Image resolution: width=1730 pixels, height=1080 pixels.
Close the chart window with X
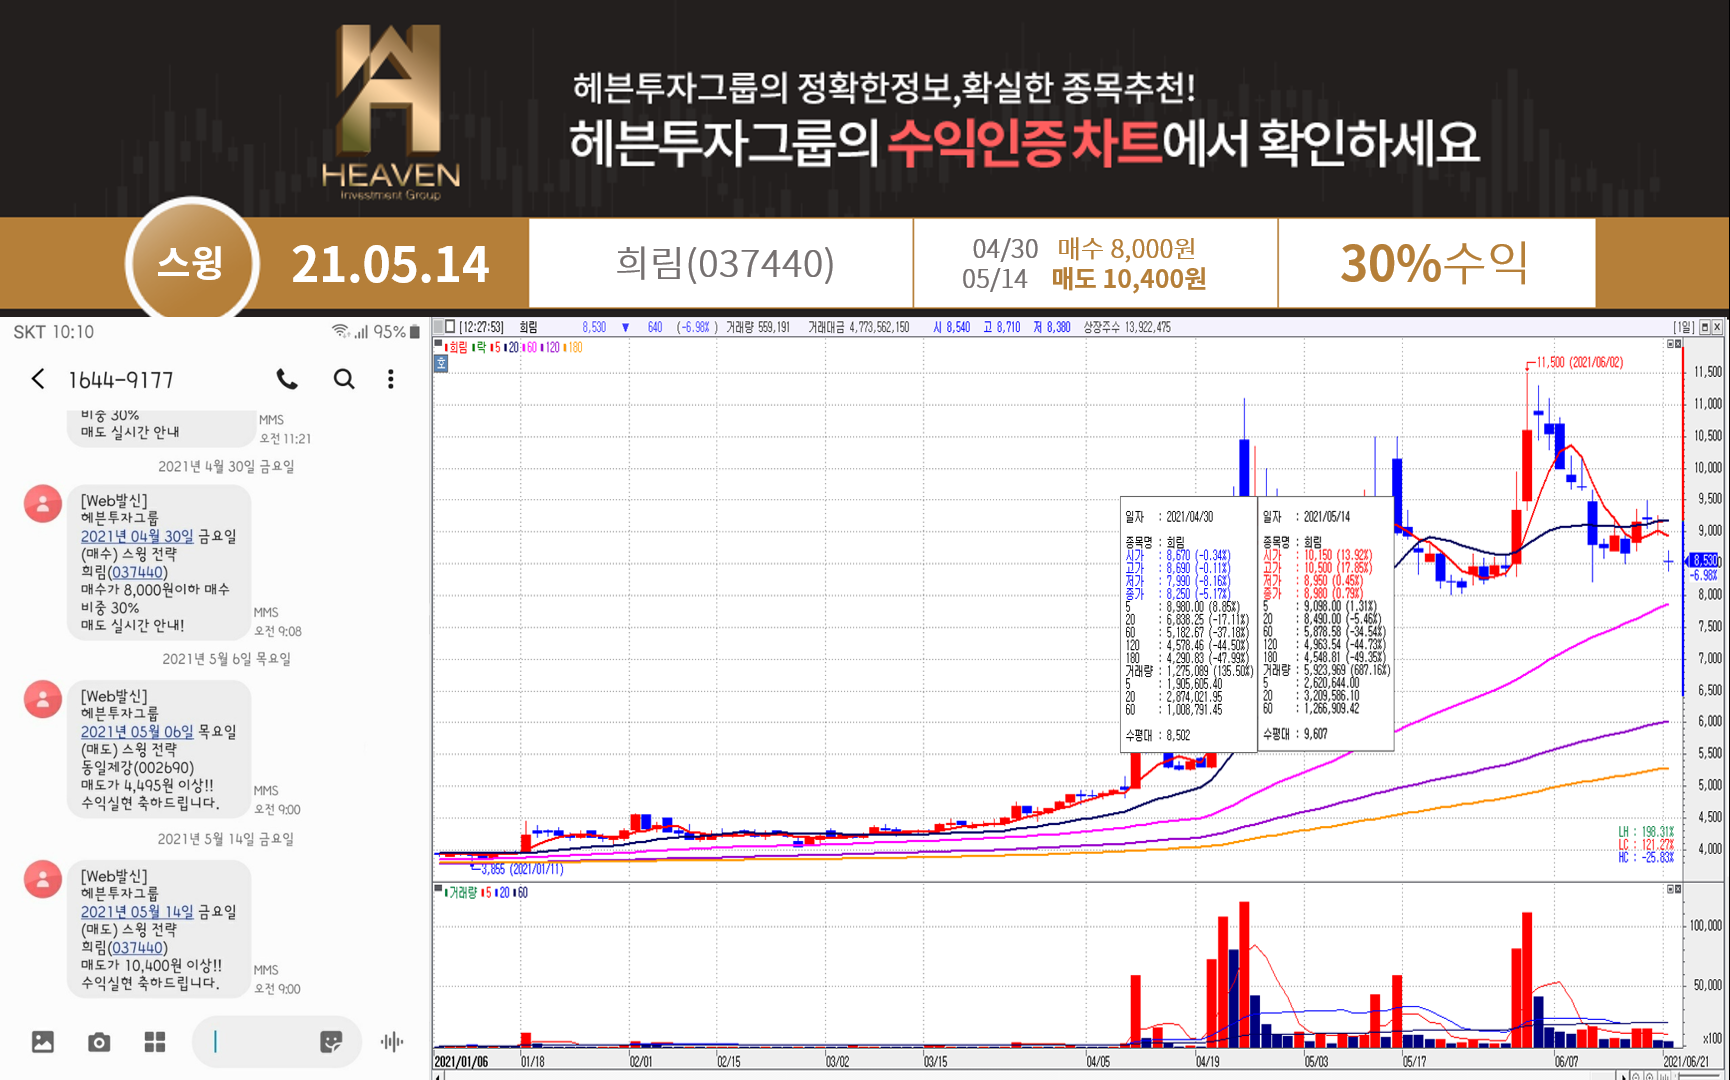pyautogui.click(x=1717, y=327)
